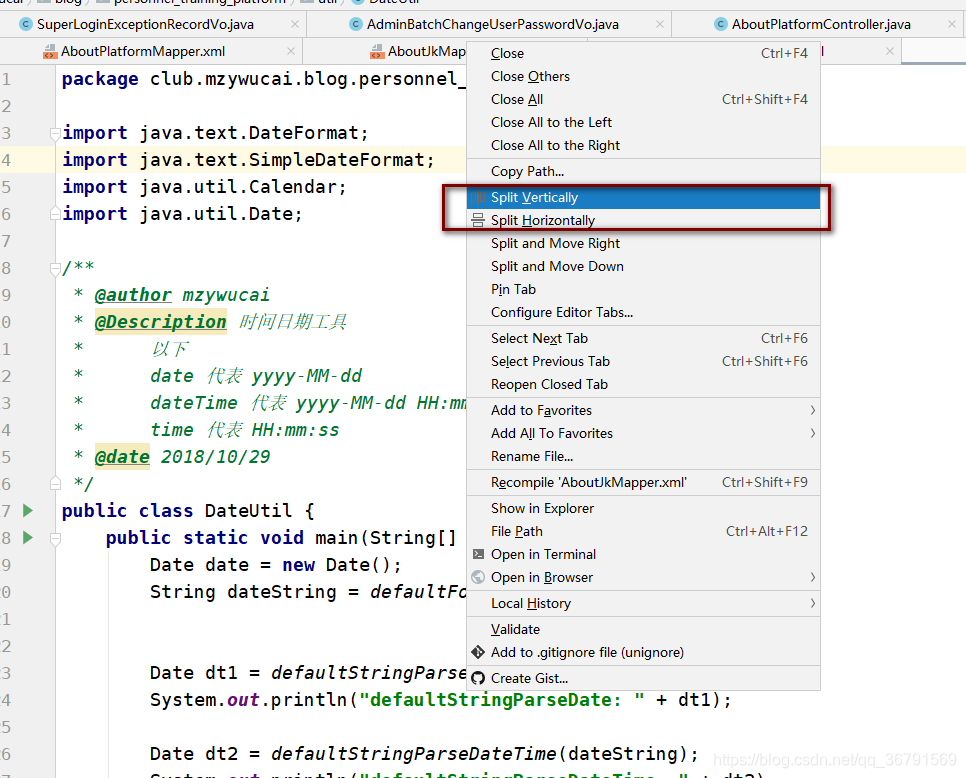Choose Close from the tab context menu
This screenshot has height=778, width=966.
tap(643, 54)
